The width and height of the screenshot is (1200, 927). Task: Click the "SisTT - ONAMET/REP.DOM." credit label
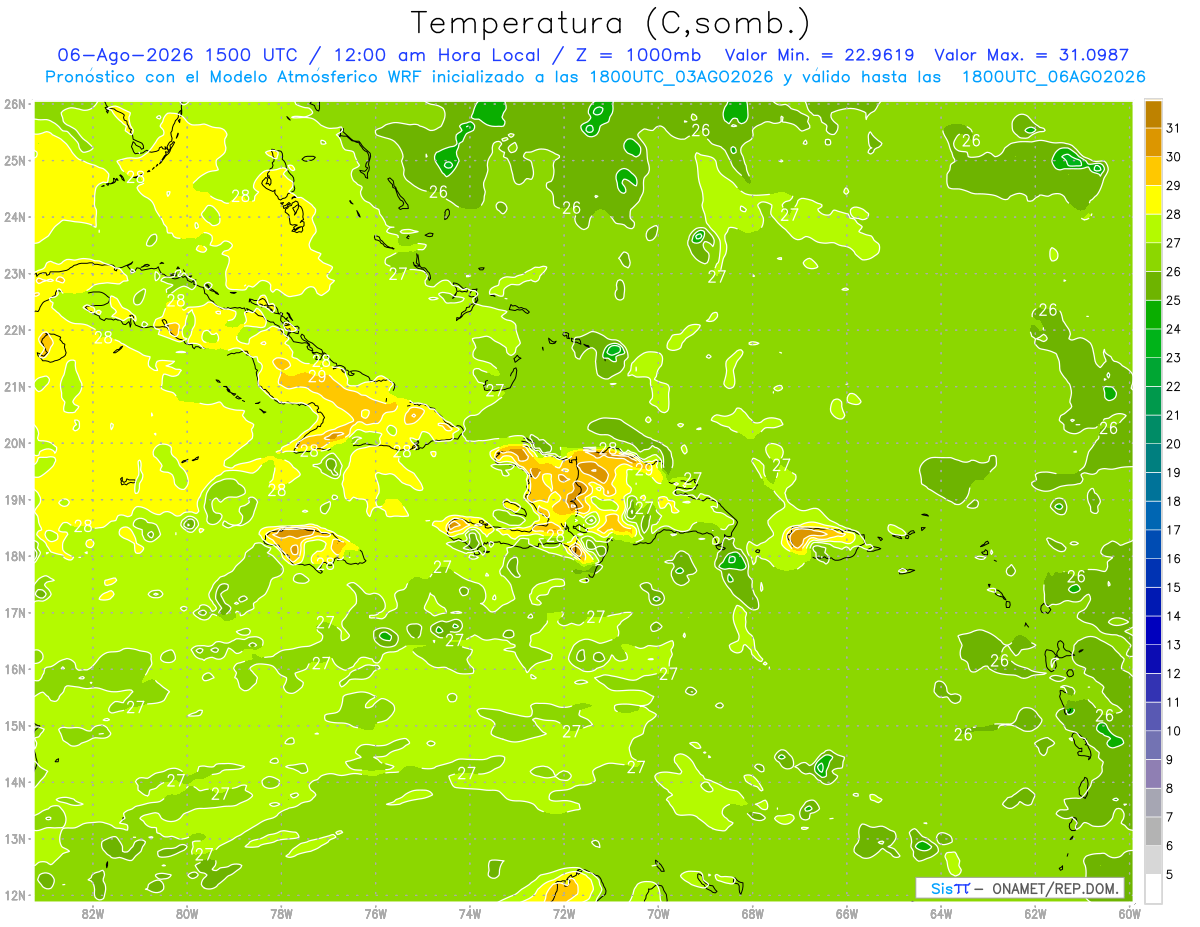pos(1020,888)
